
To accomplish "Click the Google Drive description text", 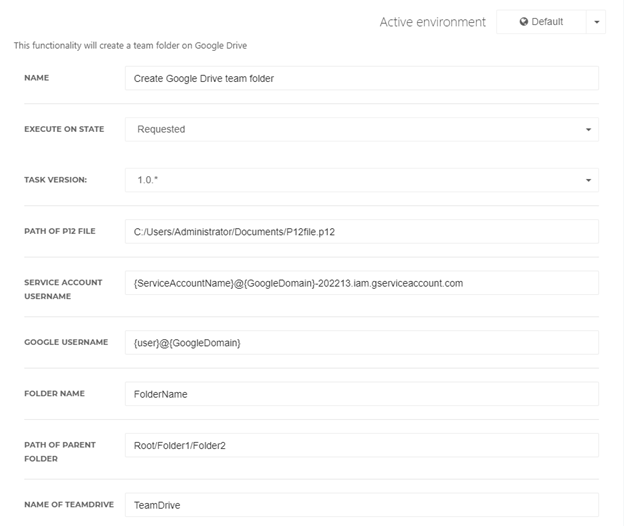I will [130, 46].
